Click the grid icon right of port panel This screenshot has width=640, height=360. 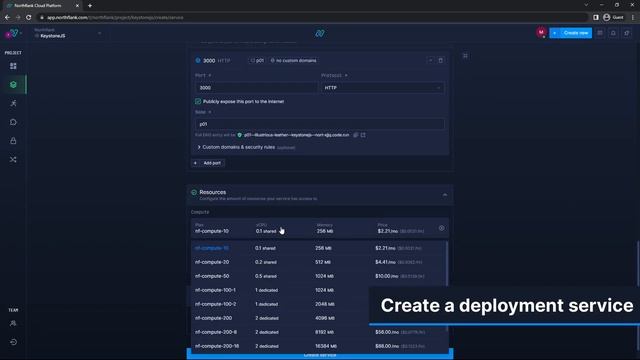pyautogui.click(x=465, y=56)
